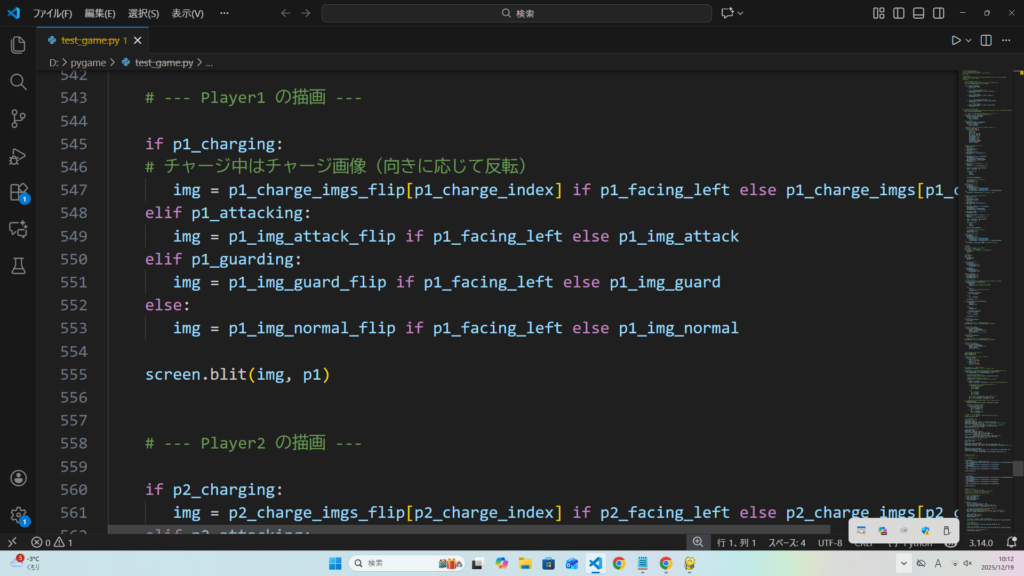1024x576 pixels.
Task: Open the Search view in activity bar
Action: point(17,82)
